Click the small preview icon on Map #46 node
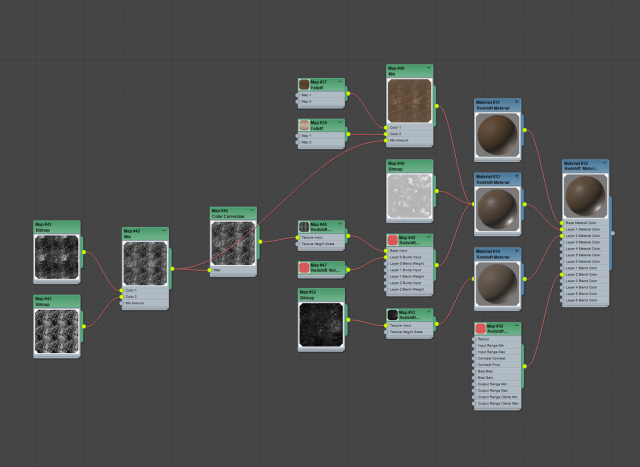 (x=304, y=227)
